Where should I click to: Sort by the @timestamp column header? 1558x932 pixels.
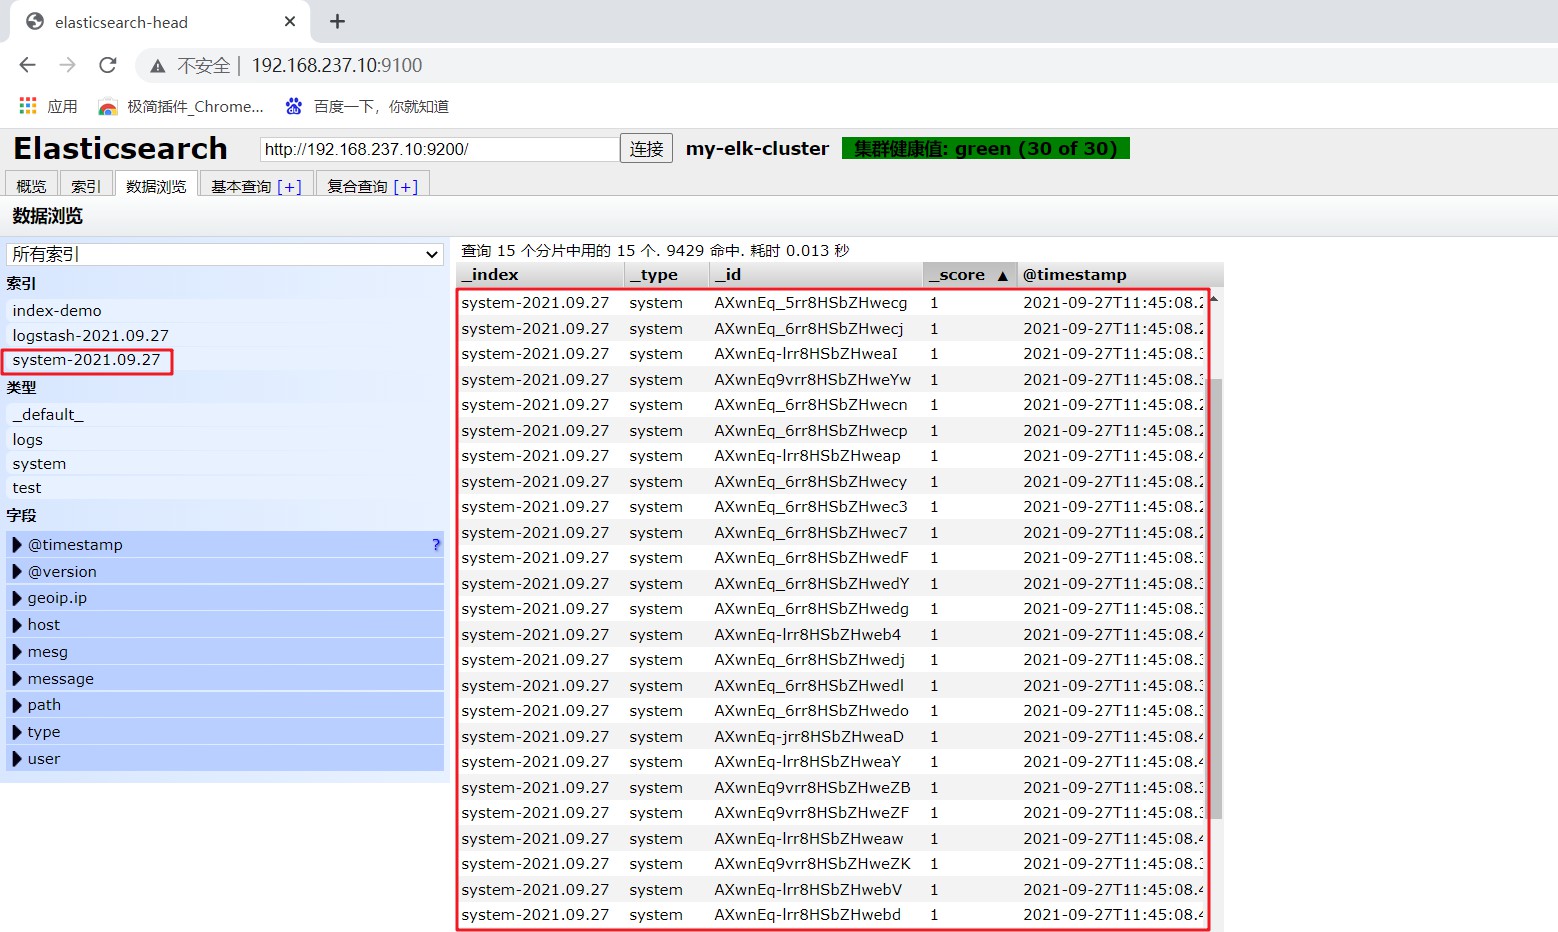(x=1120, y=275)
